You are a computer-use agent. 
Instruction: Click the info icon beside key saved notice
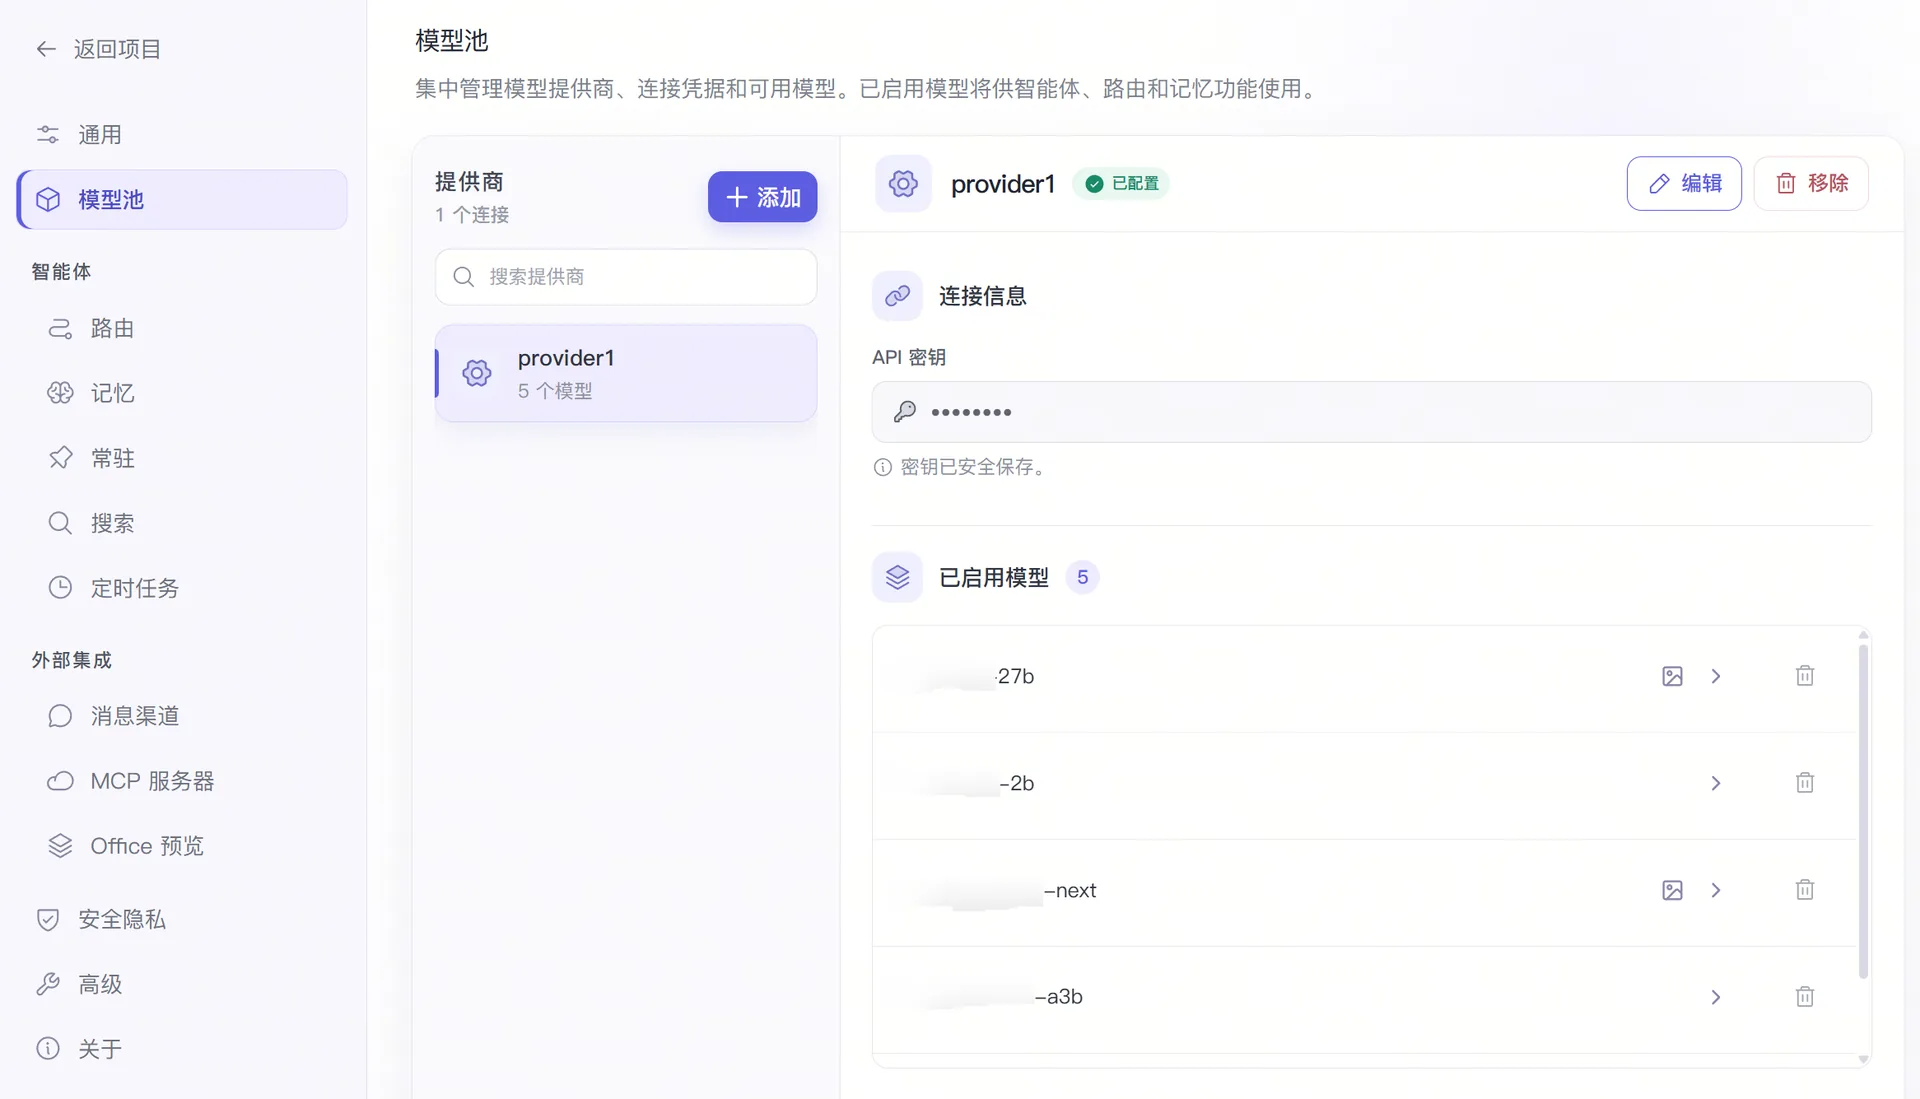[x=882, y=467]
